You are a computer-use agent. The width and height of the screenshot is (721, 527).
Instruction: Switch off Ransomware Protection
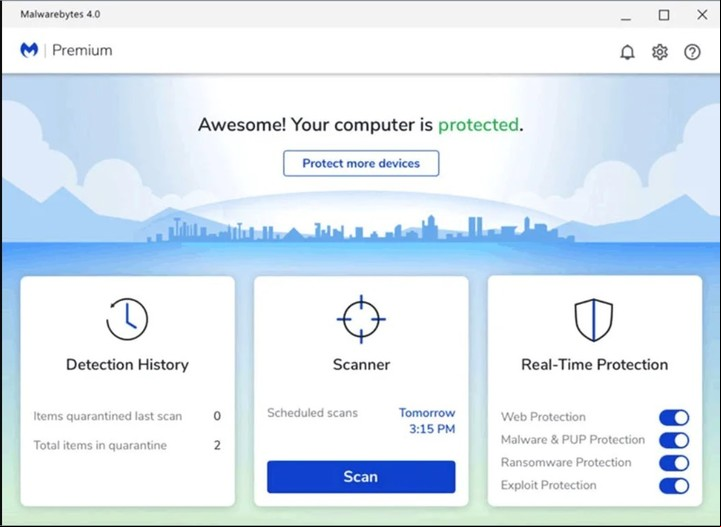click(x=674, y=463)
